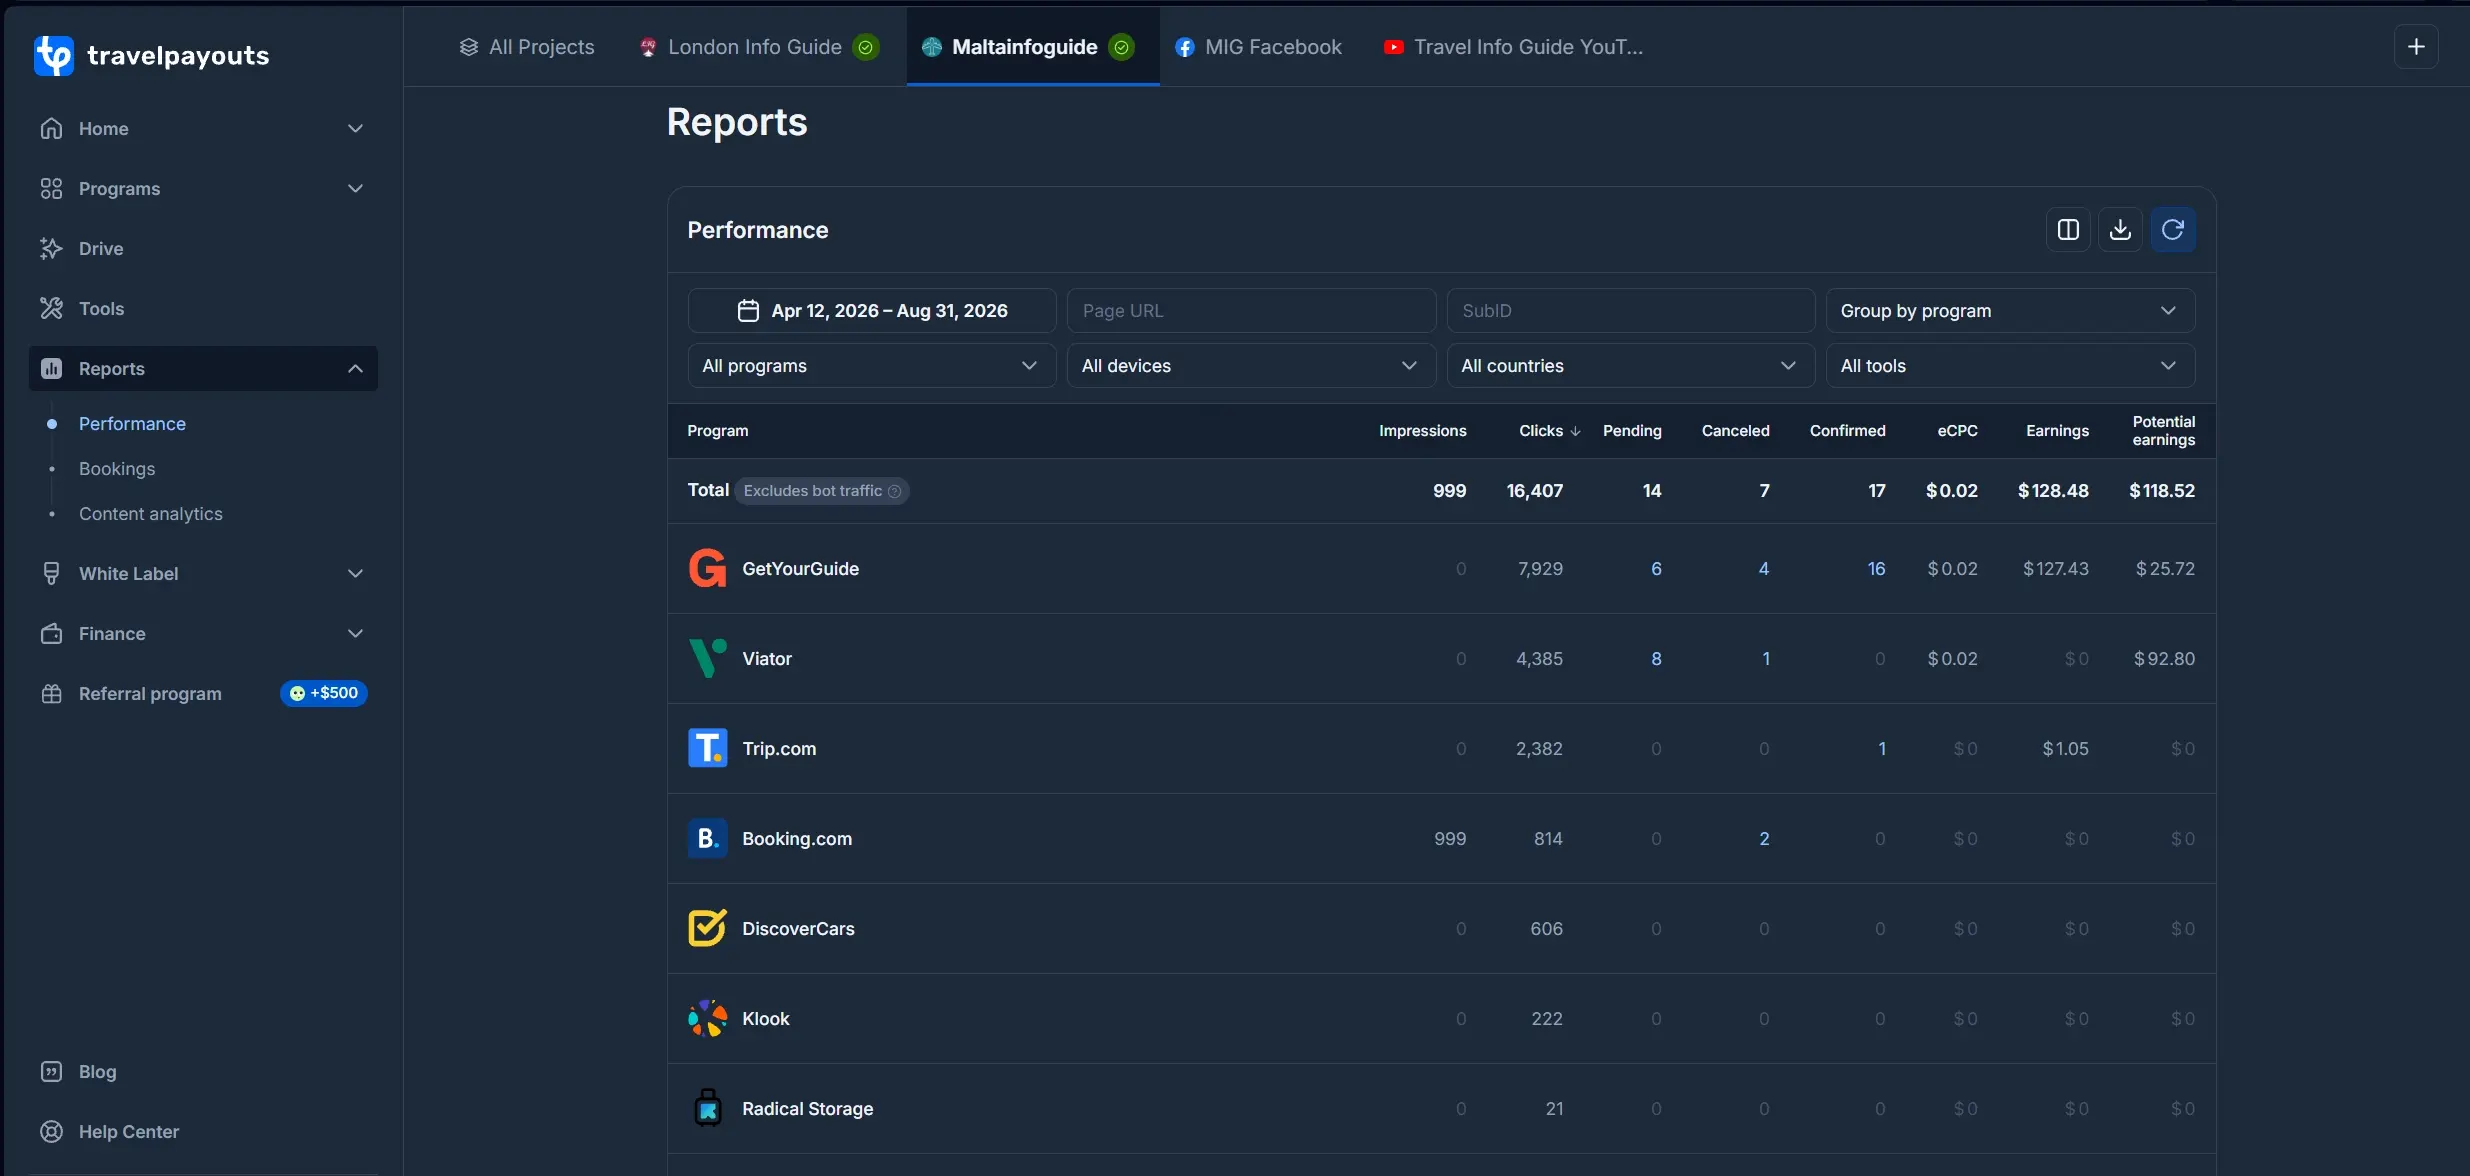The height and width of the screenshot is (1176, 2470).
Task: Click the Blog quote icon
Action: tap(51, 1072)
